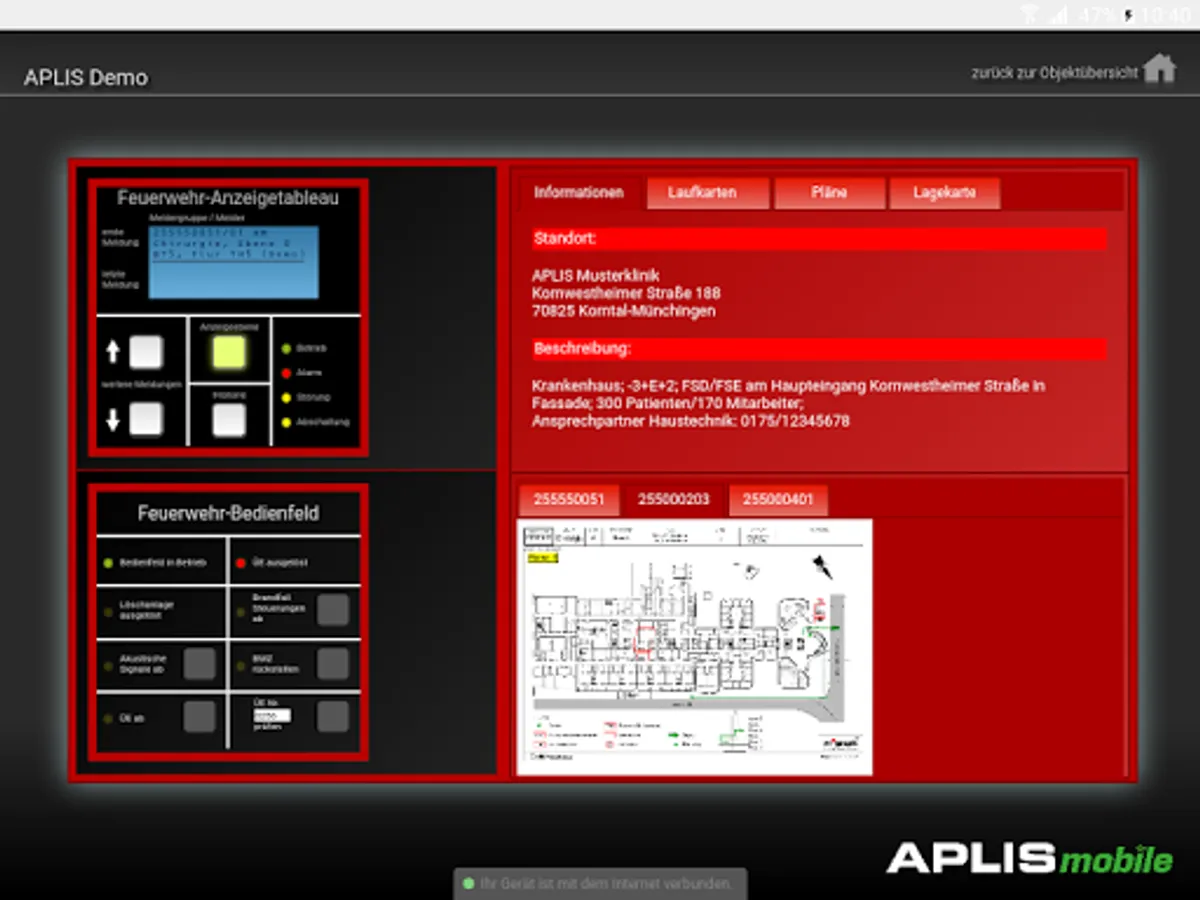
Task: Click 'Ansprechpartner Haustechnik: 0175/12345678' line
Action: (691, 421)
